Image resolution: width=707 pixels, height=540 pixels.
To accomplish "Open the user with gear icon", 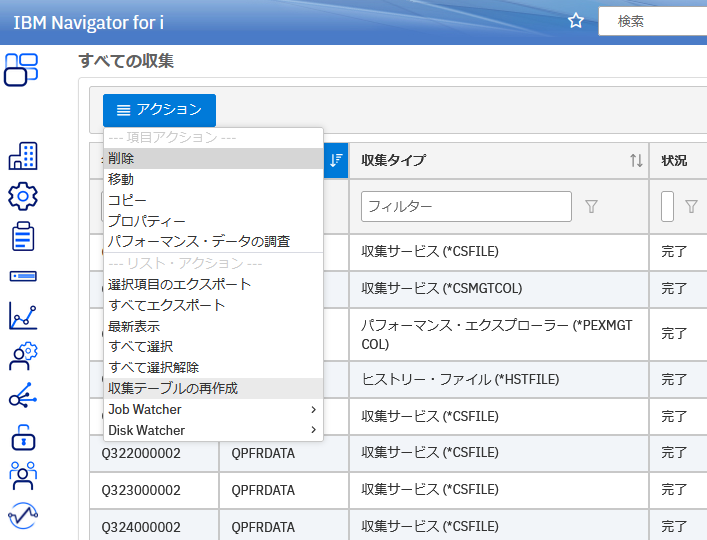I will click(23, 356).
